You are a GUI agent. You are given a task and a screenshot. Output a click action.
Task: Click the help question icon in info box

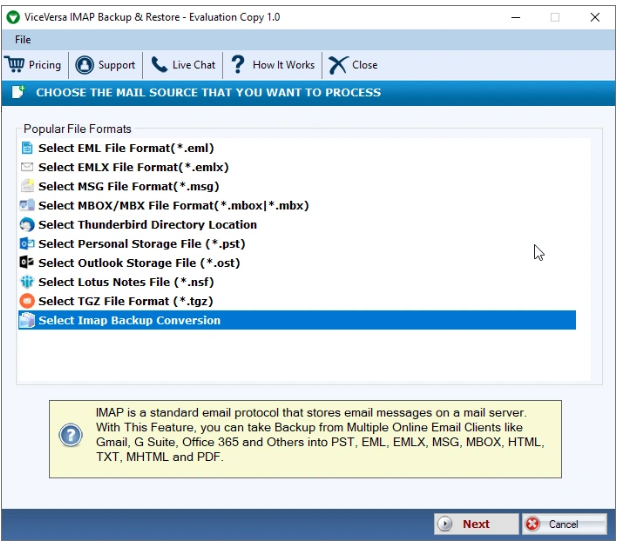tap(71, 436)
